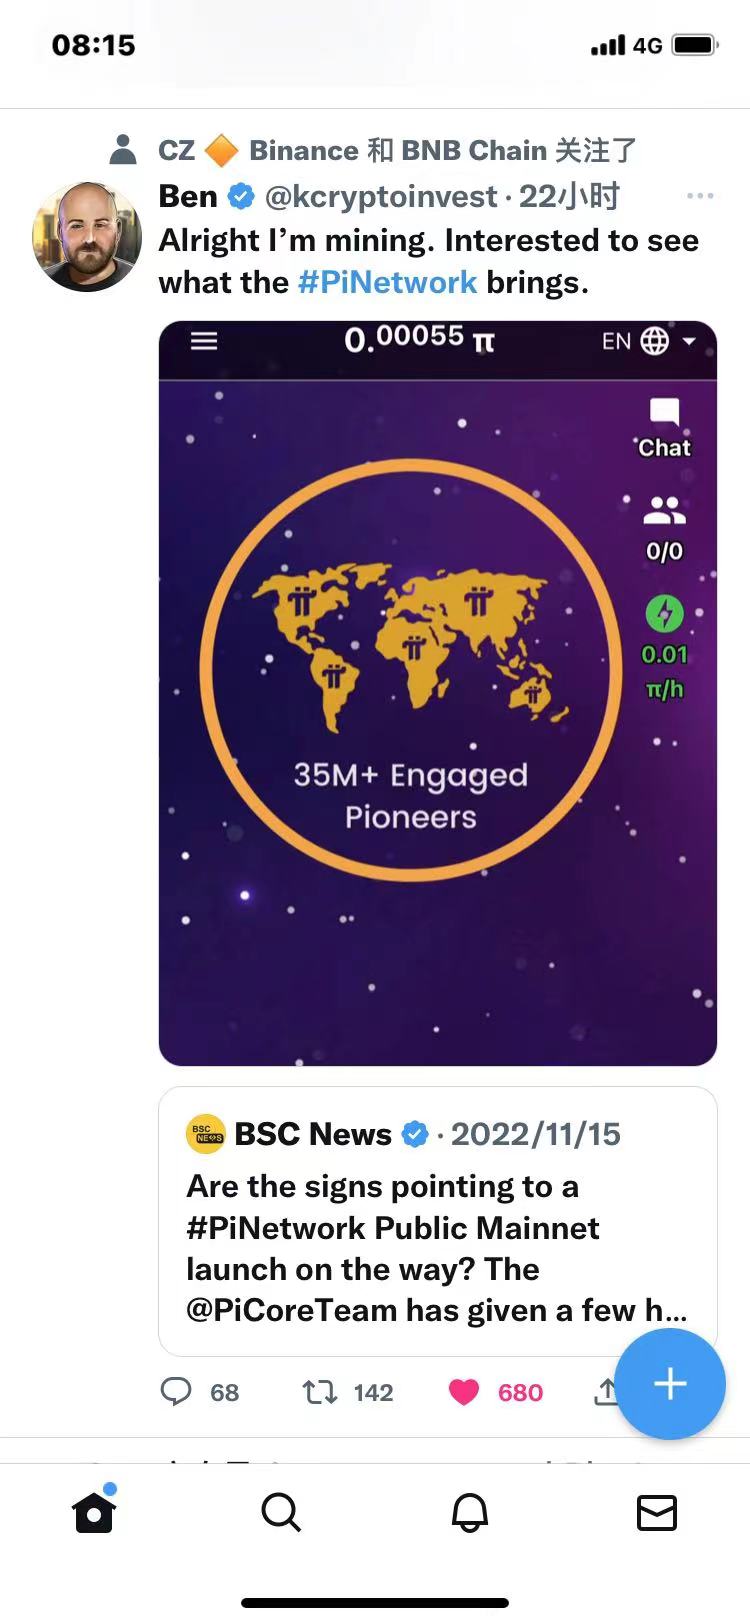750x1624 pixels.
Task: Tap the green lightning mining button
Action: point(664,613)
